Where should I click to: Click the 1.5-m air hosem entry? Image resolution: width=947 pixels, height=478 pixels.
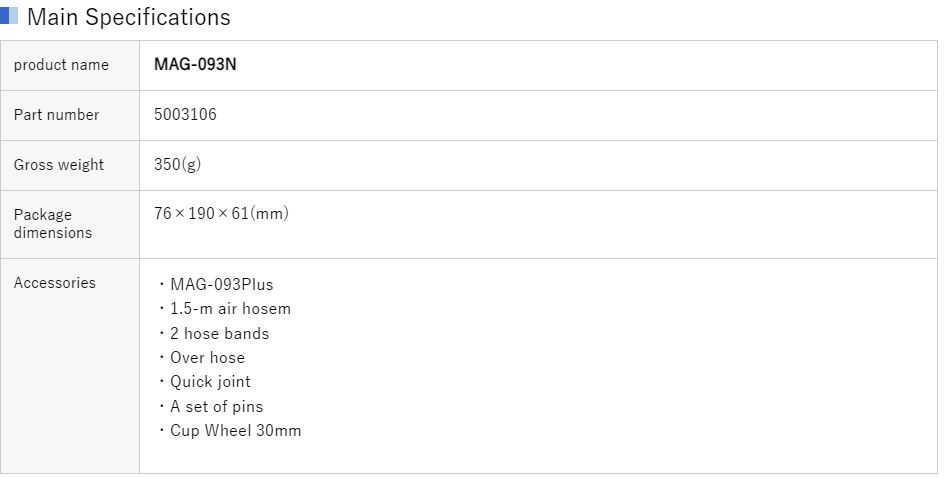pos(230,309)
